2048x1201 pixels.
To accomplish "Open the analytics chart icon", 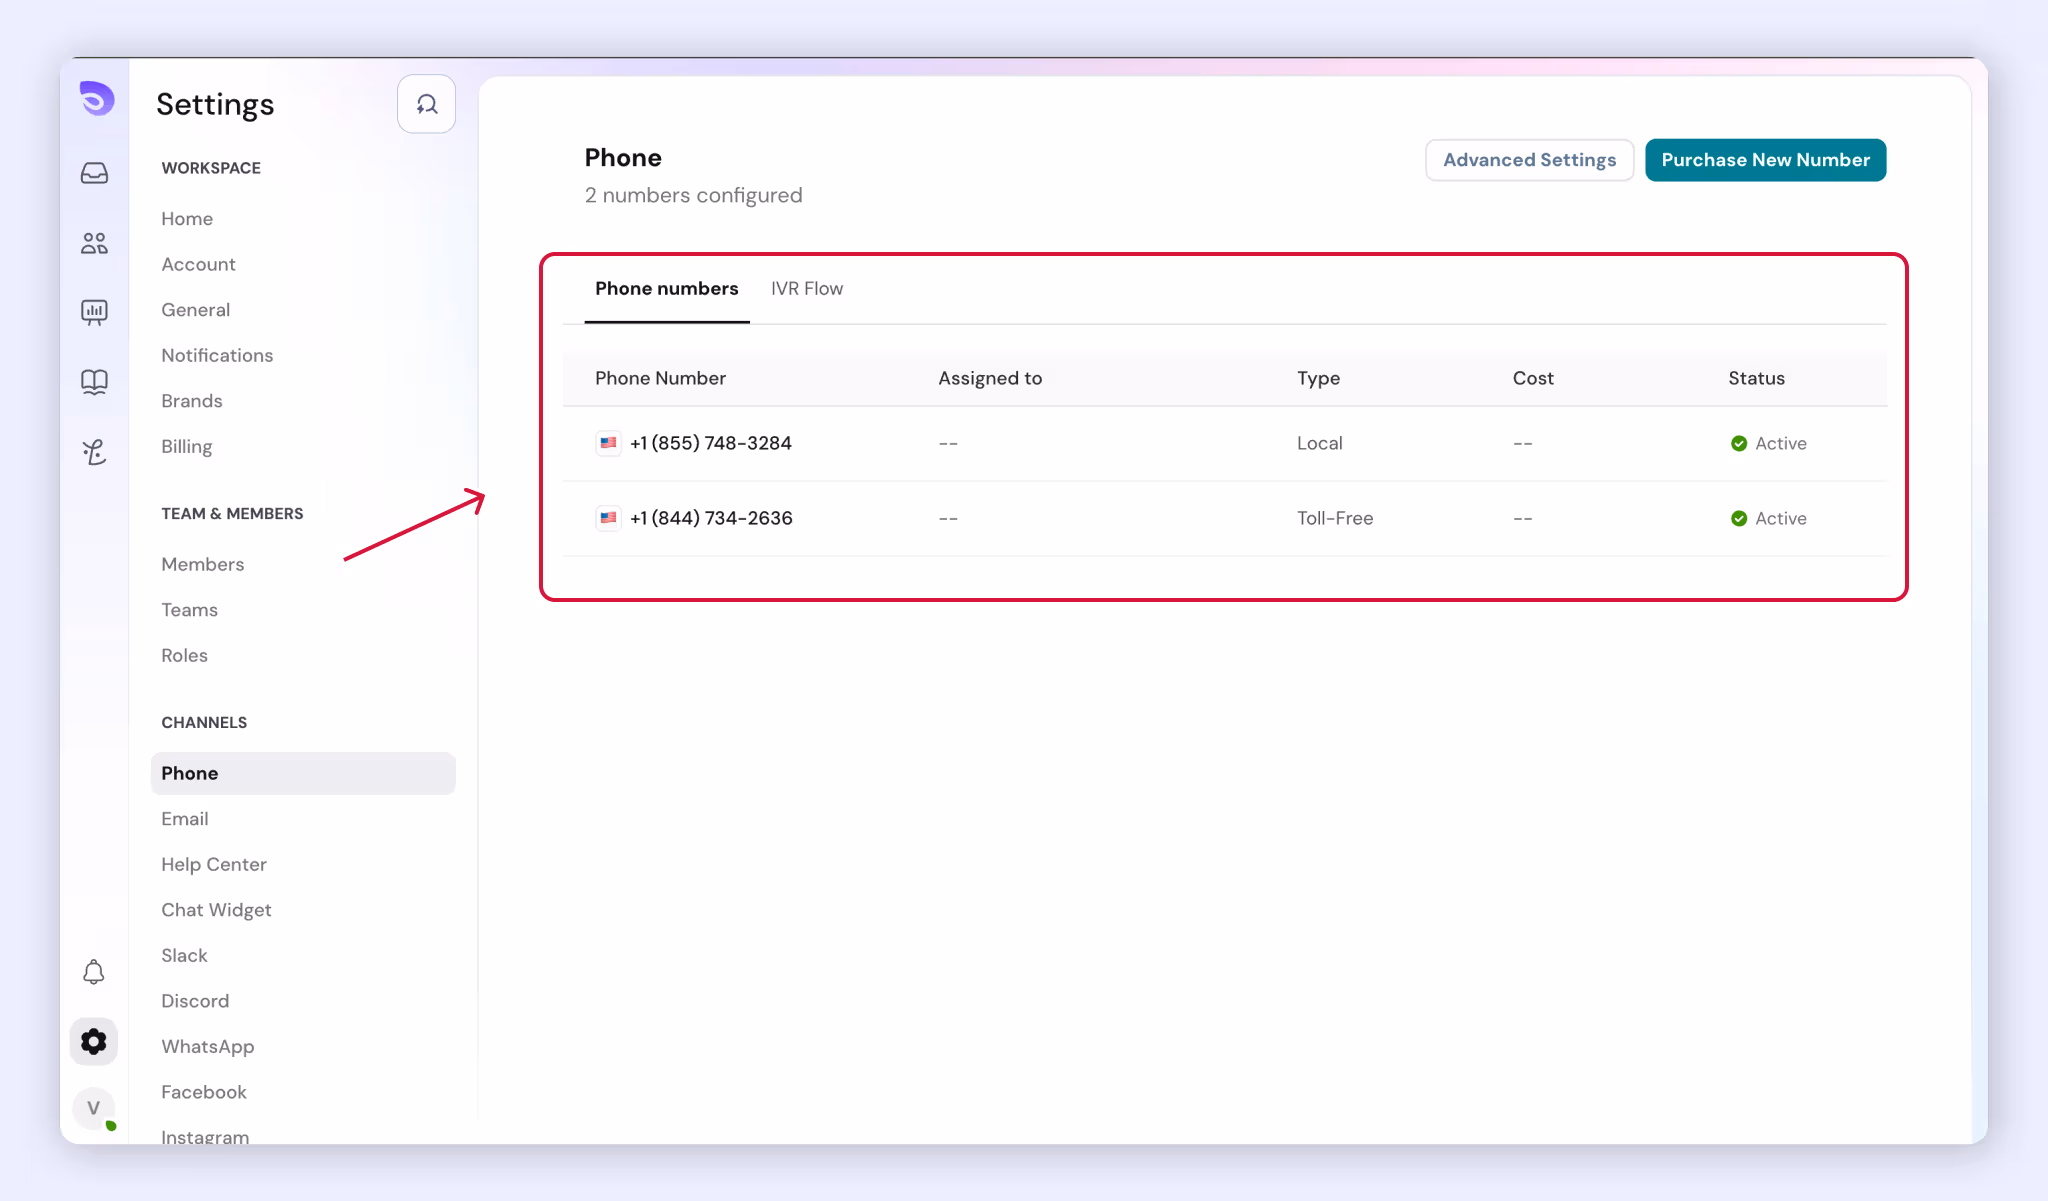I will pos(94,312).
